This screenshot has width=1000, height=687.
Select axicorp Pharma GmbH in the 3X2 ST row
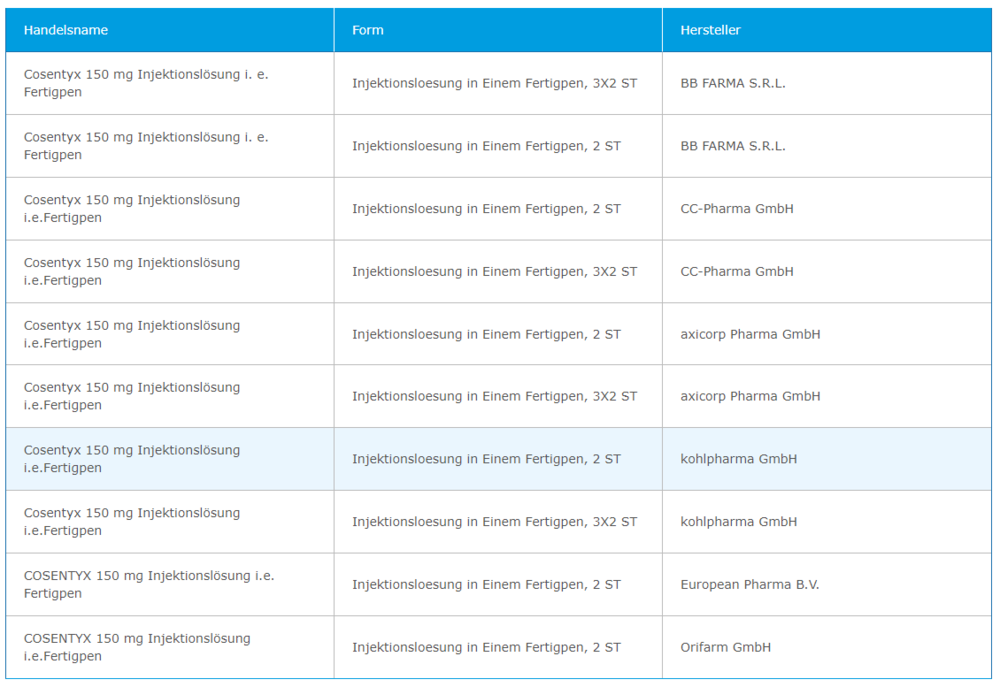[x=750, y=396]
